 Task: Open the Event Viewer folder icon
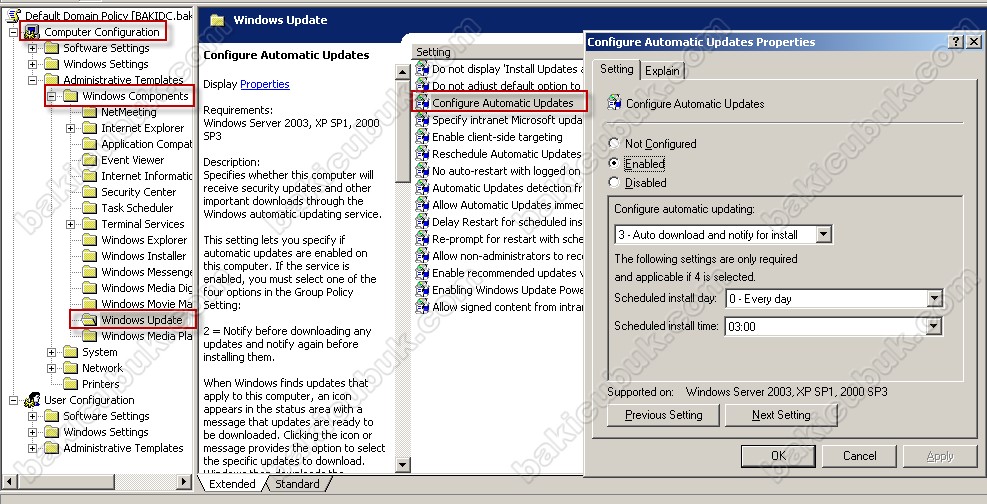point(89,160)
